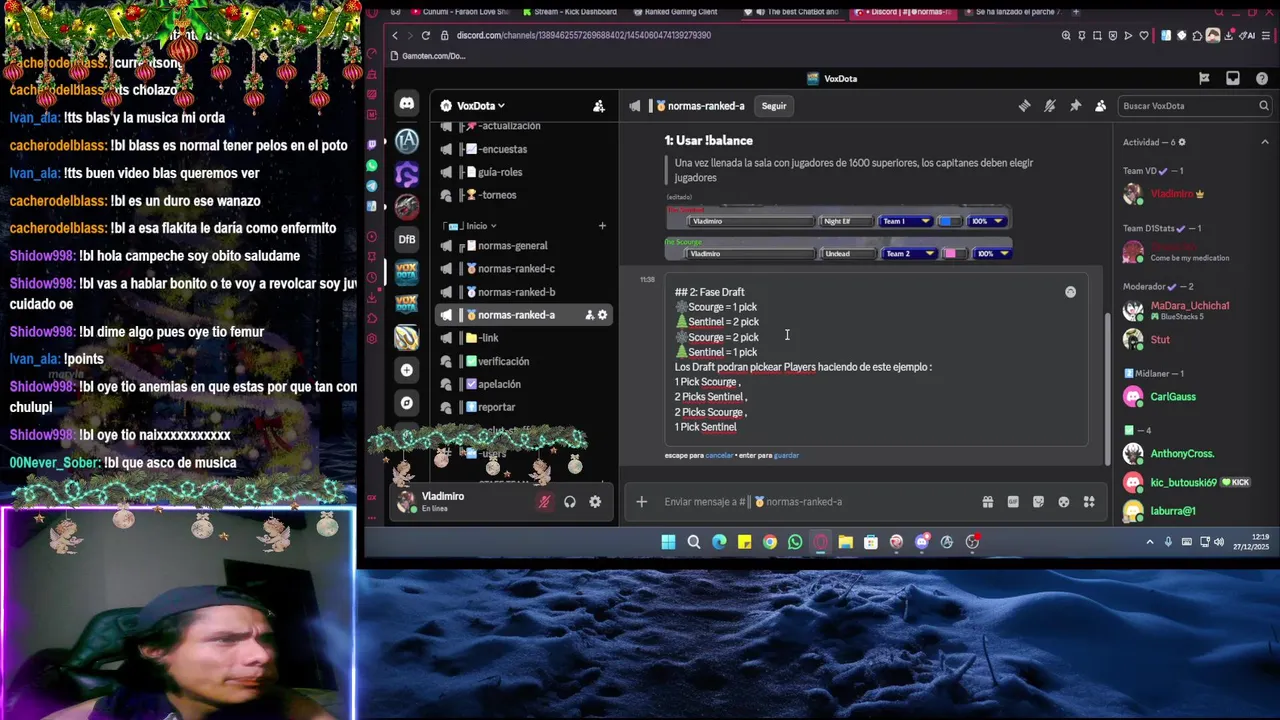
Task: Toggle the member list icon
Action: click(x=1100, y=106)
